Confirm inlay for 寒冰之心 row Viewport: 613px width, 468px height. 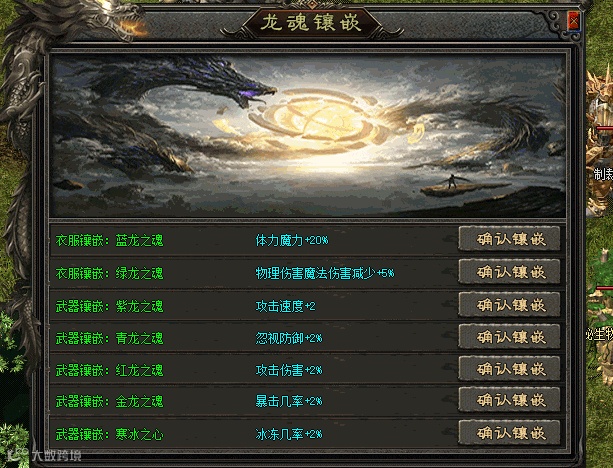pyautogui.click(x=509, y=433)
